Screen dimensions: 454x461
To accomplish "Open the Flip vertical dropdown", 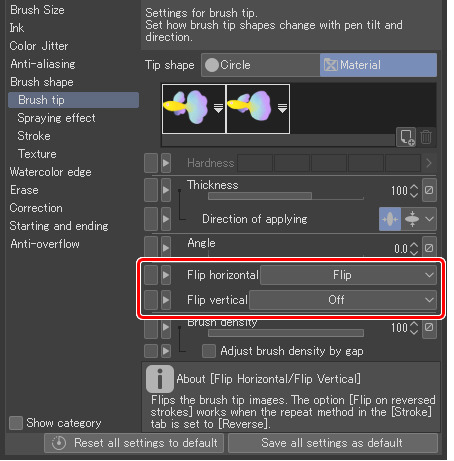I will [343, 300].
